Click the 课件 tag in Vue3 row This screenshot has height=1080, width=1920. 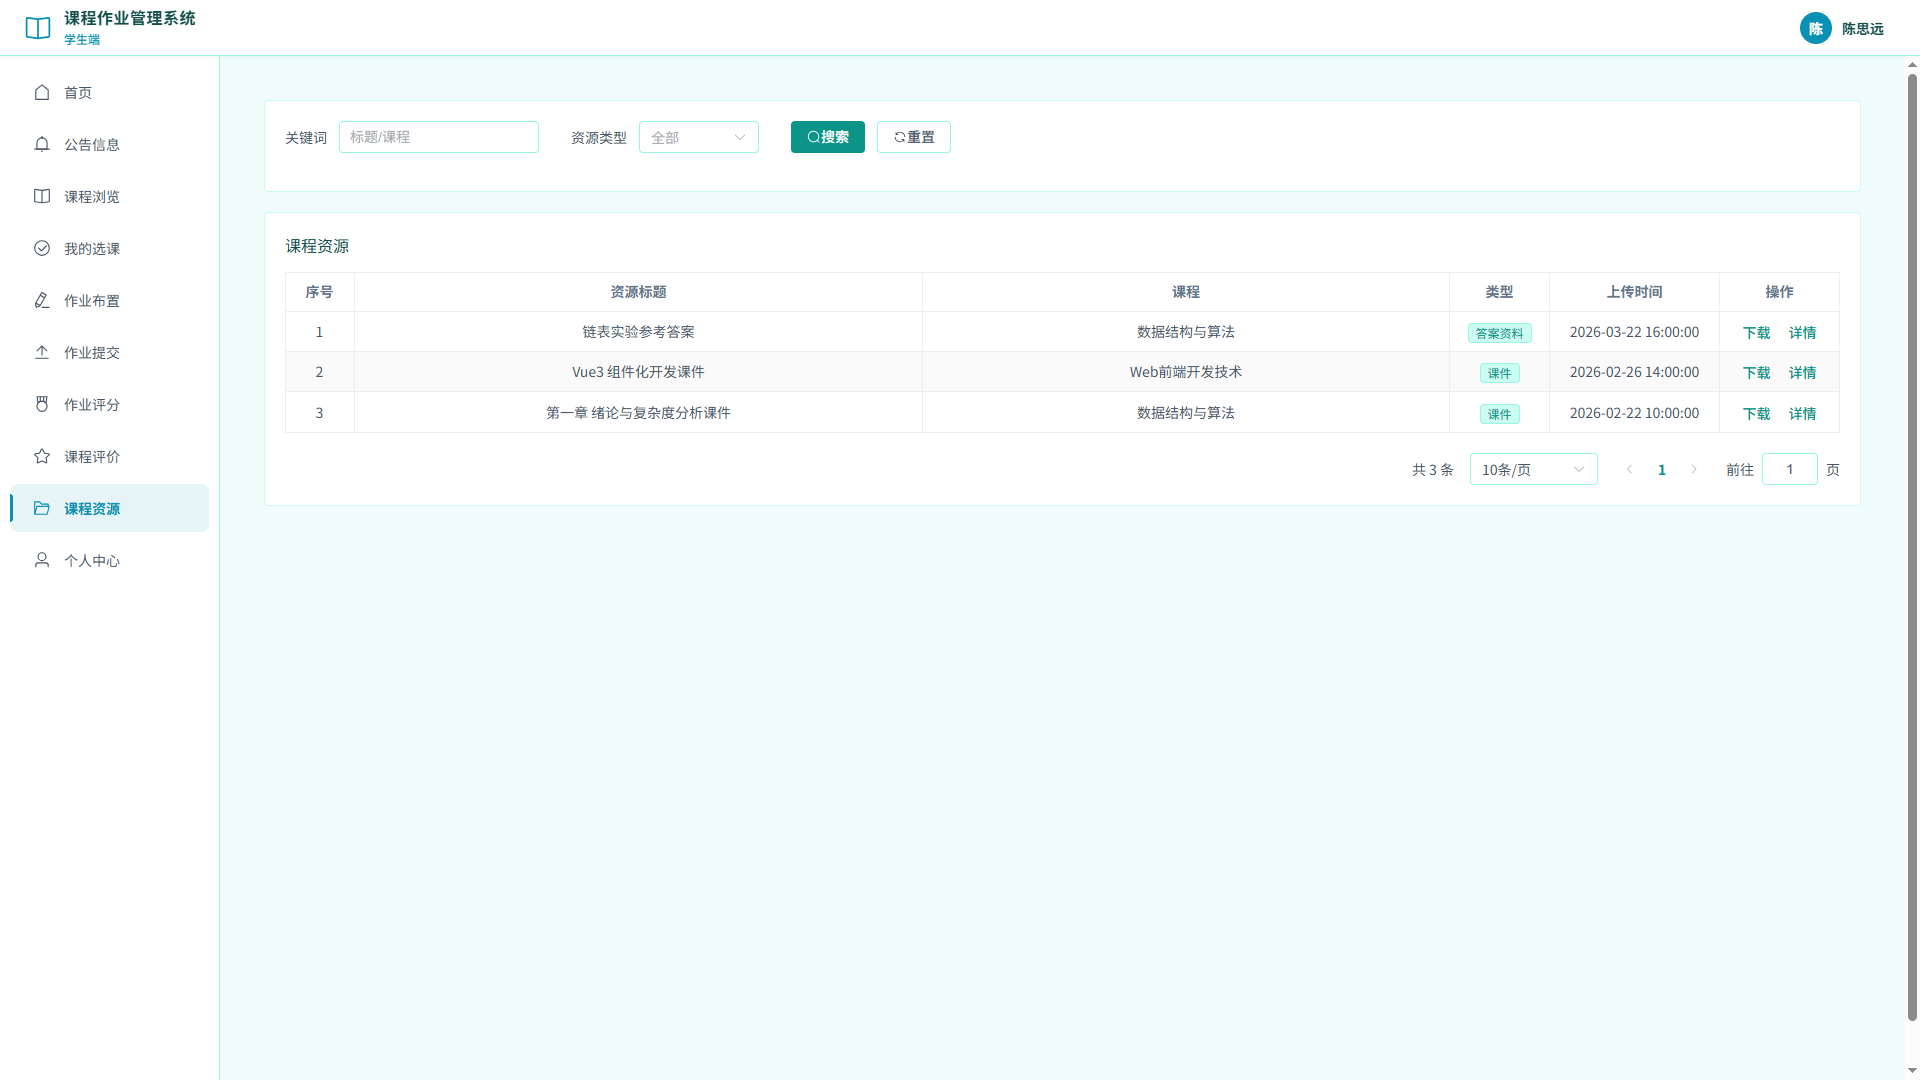[1500, 373]
